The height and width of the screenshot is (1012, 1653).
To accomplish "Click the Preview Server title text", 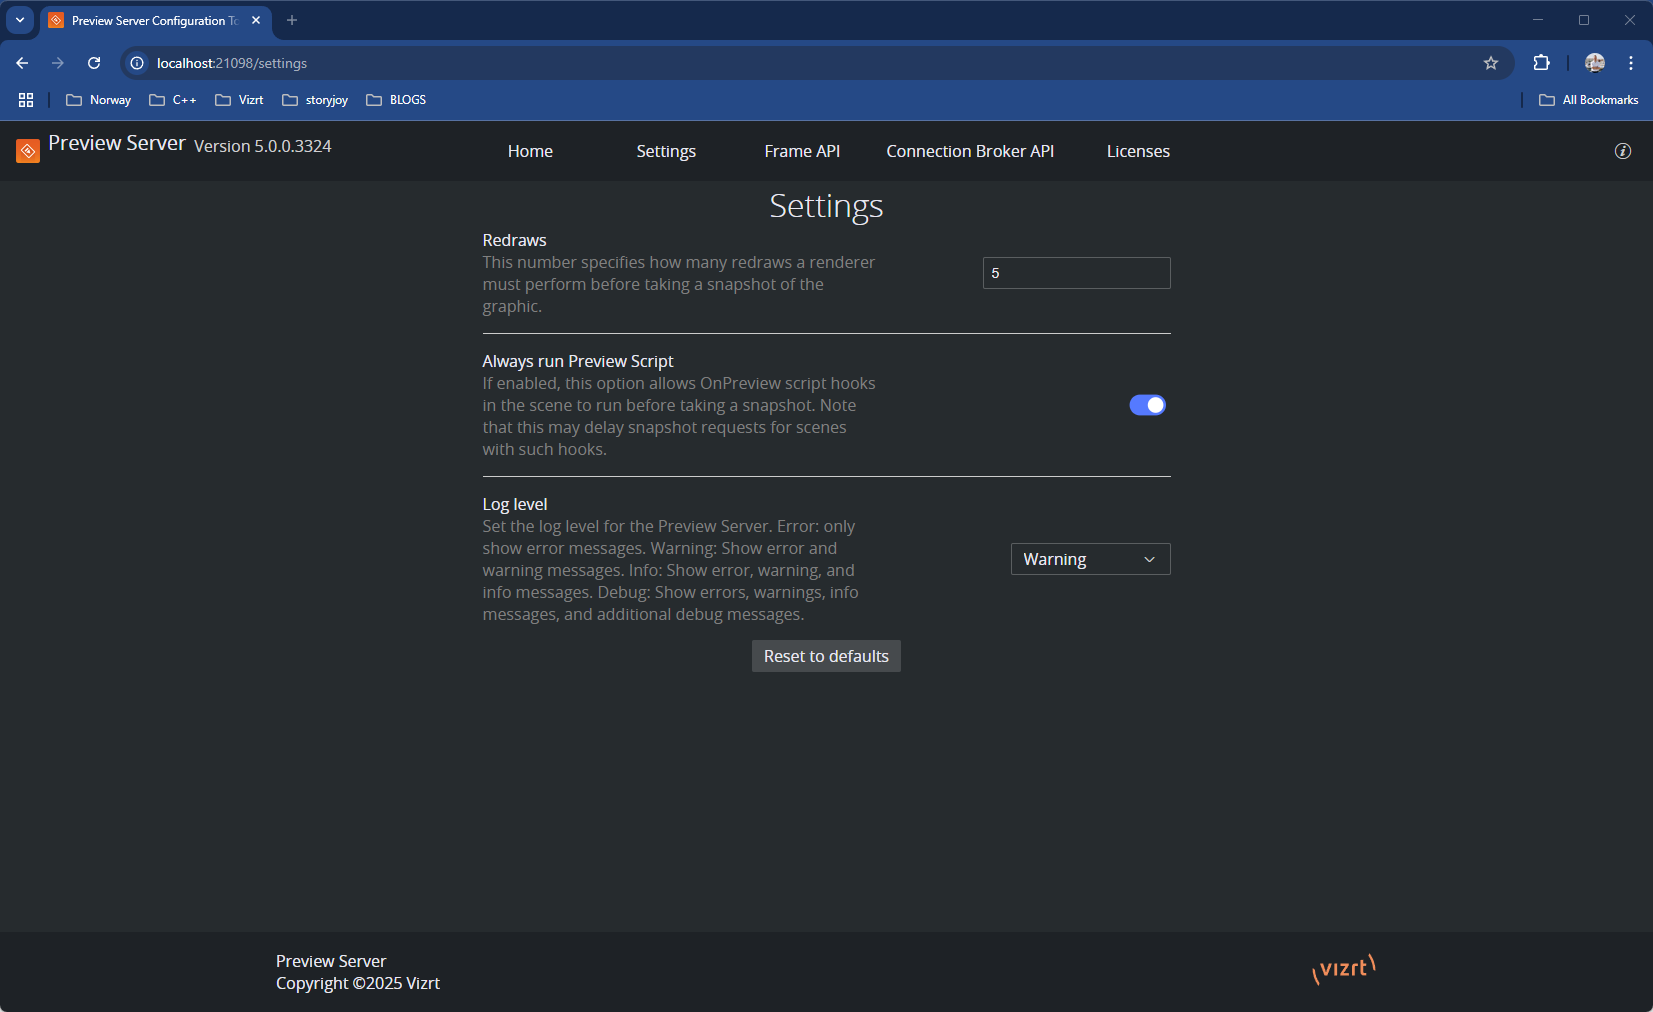I will (117, 143).
